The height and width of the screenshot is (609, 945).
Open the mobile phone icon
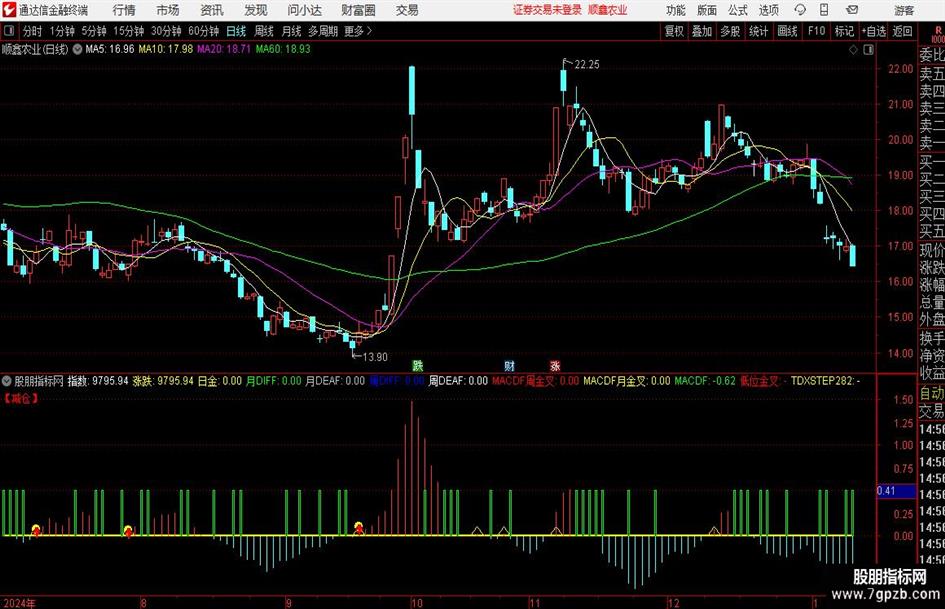824,10
